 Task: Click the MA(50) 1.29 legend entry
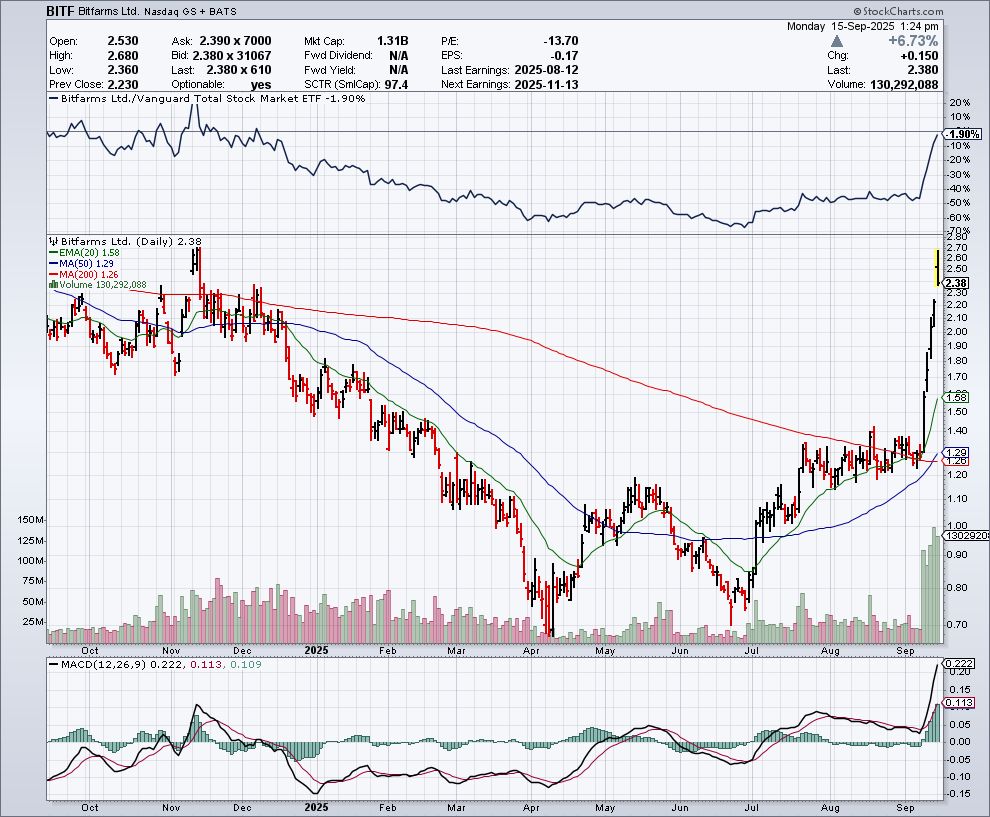(82, 263)
